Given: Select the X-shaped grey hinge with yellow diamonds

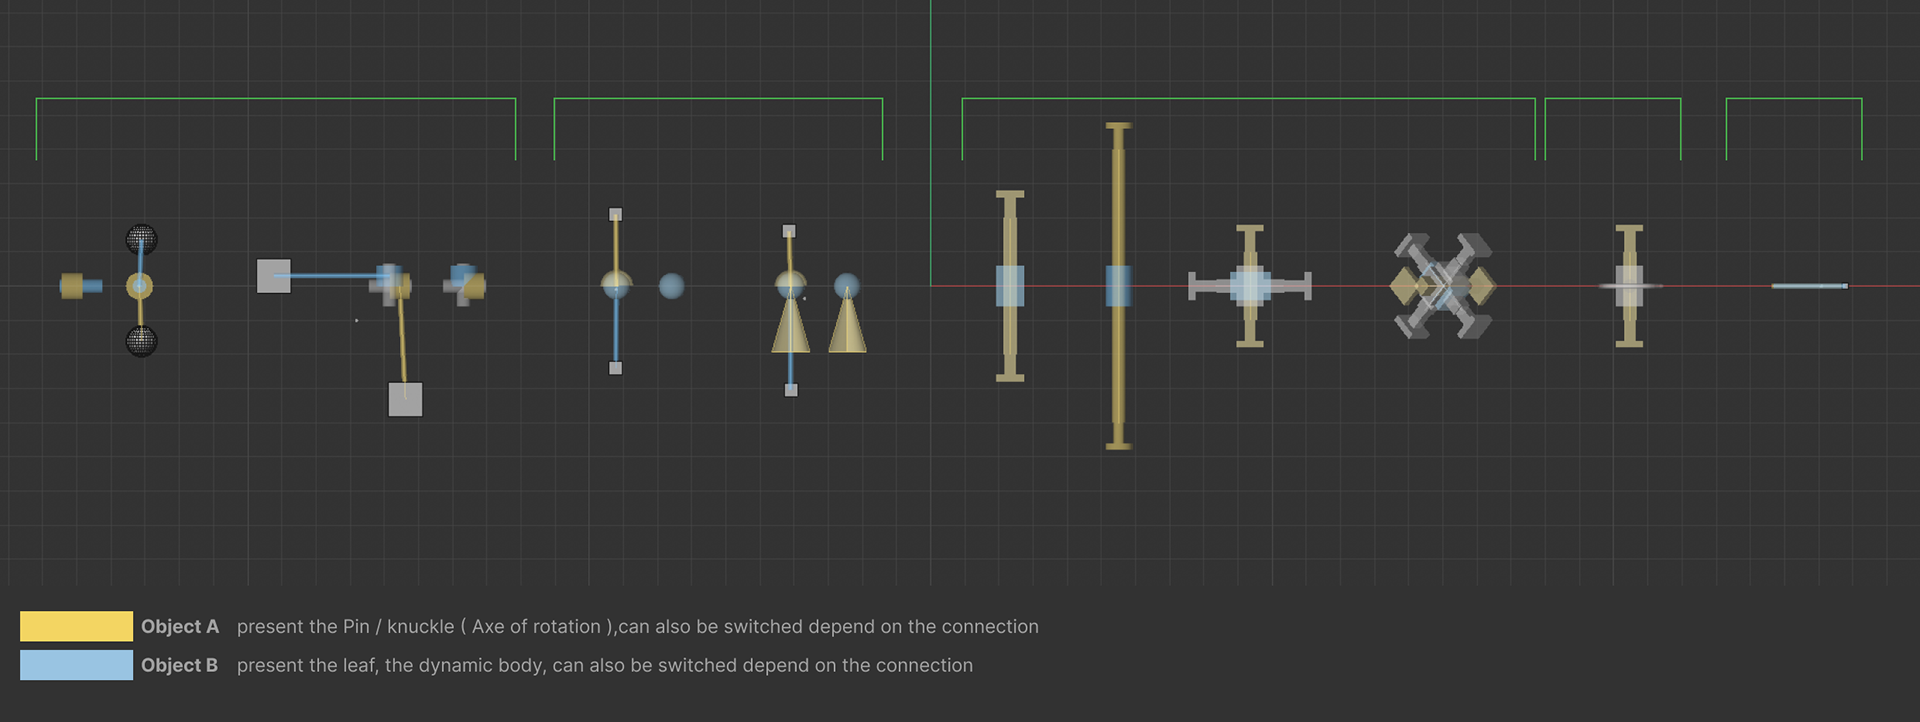Looking at the screenshot, I should coord(1443,286).
